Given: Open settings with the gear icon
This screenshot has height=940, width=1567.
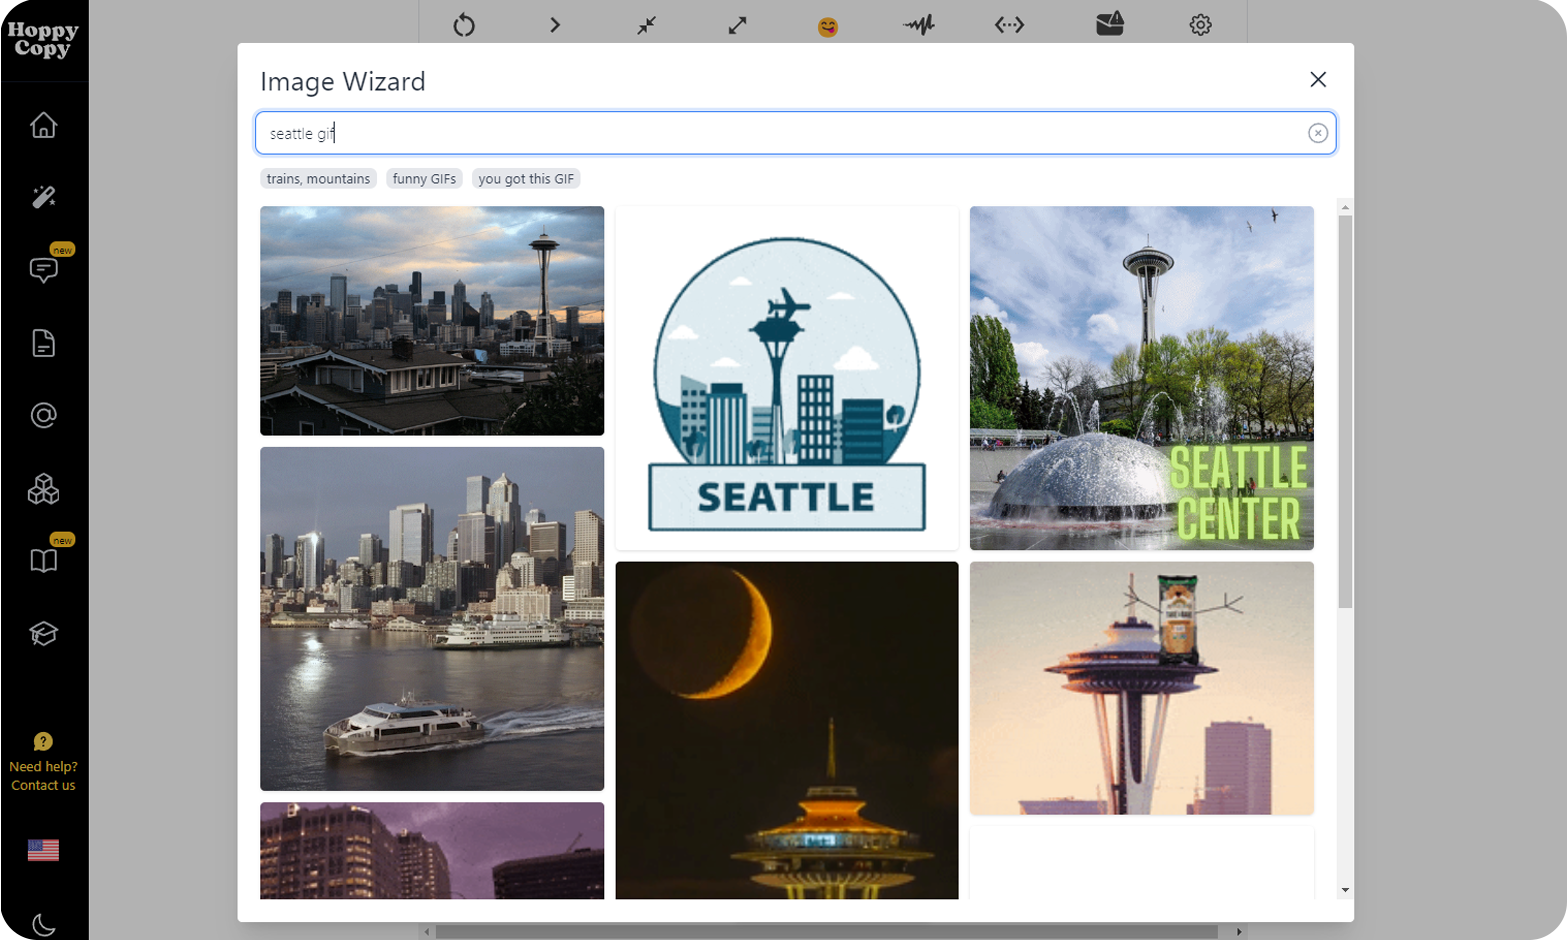Looking at the screenshot, I should pyautogui.click(x=1201, y=26).
